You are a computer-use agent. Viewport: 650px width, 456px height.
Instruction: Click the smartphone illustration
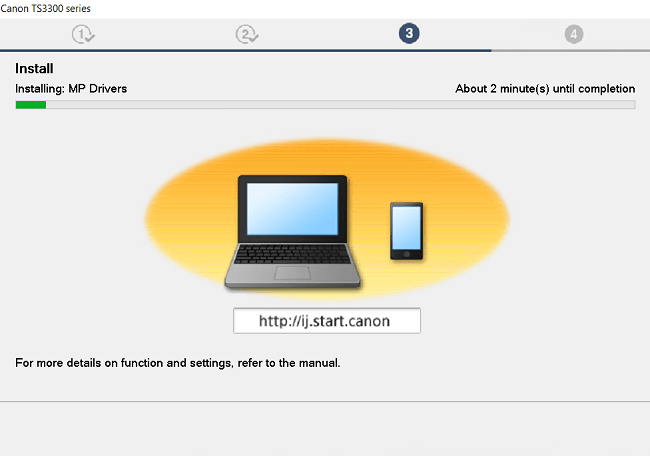point(406,231)
